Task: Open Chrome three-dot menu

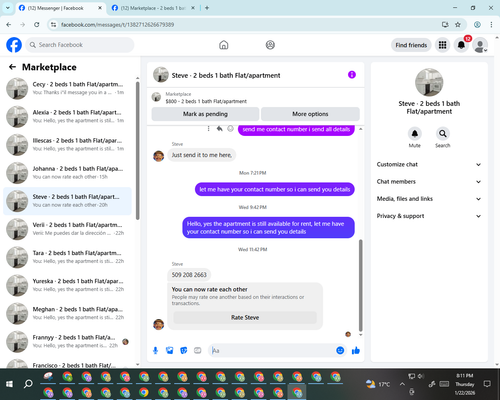Action: (491, 25)
